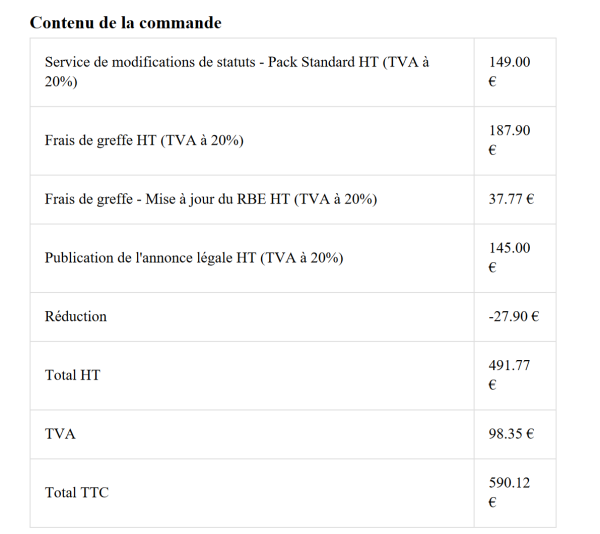Click 'Pack Standard HT' in first row
This screenshot has width=600, height=534.
click(x=323, y=62)
